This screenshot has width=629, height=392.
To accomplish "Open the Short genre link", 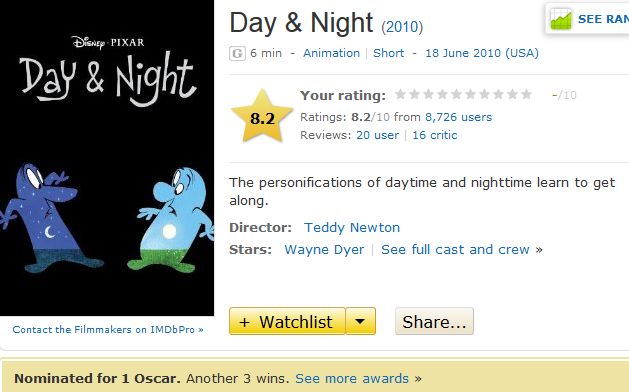I will click(x=388, y=53).
